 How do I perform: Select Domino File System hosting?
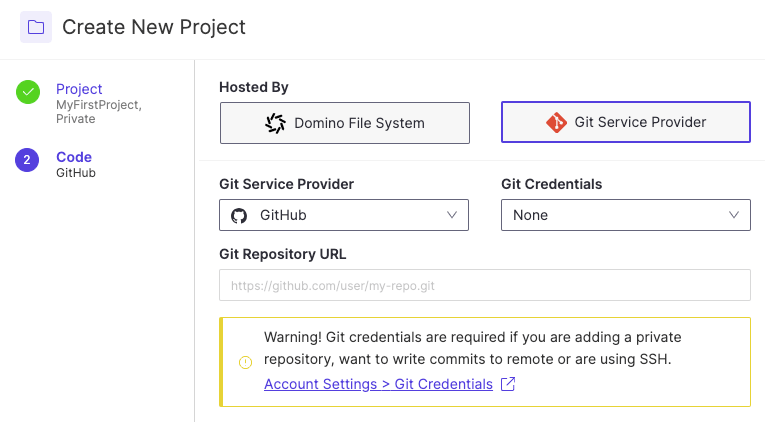345,123
